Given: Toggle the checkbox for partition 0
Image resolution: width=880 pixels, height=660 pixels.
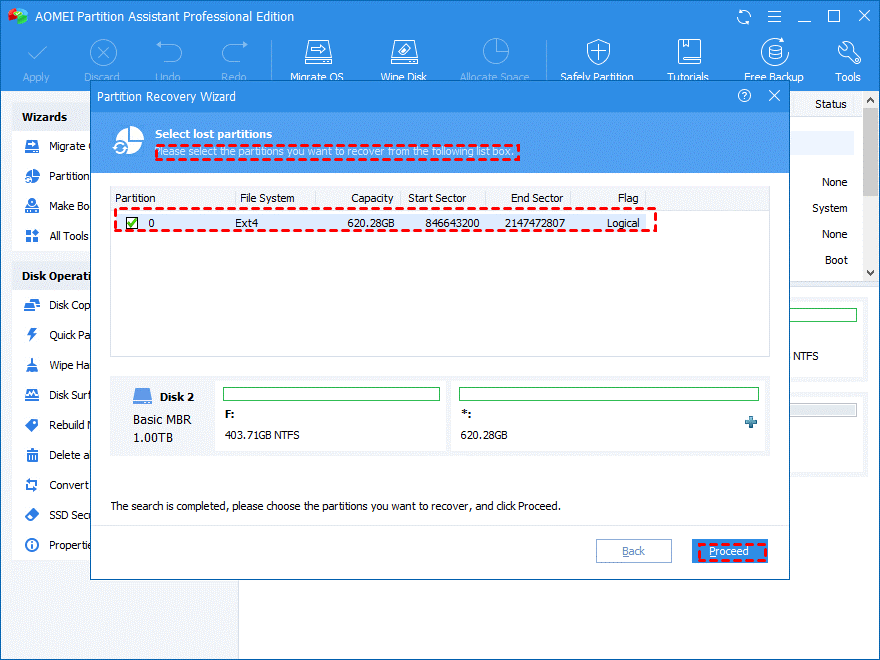Looking at the screenshot, I should pyautogui.click(x=132, y=223).
